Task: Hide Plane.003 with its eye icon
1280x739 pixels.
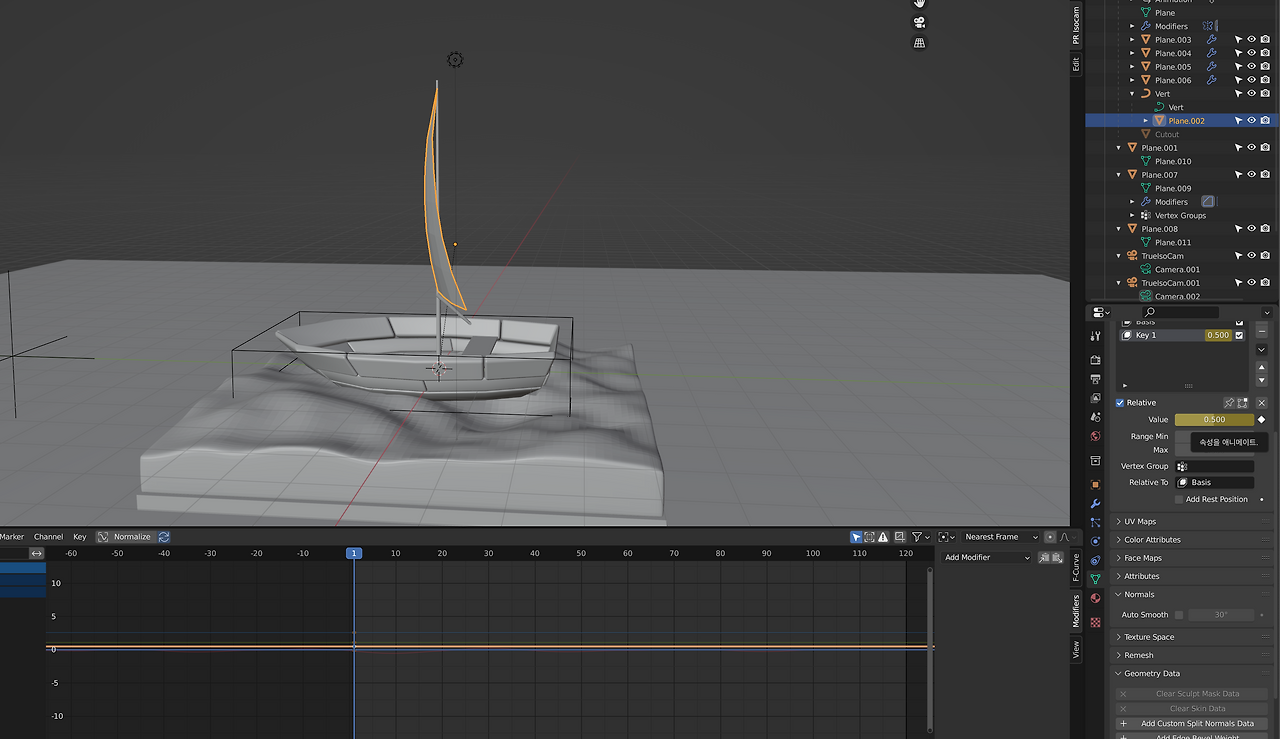Action: click(x=1251, y=40)
